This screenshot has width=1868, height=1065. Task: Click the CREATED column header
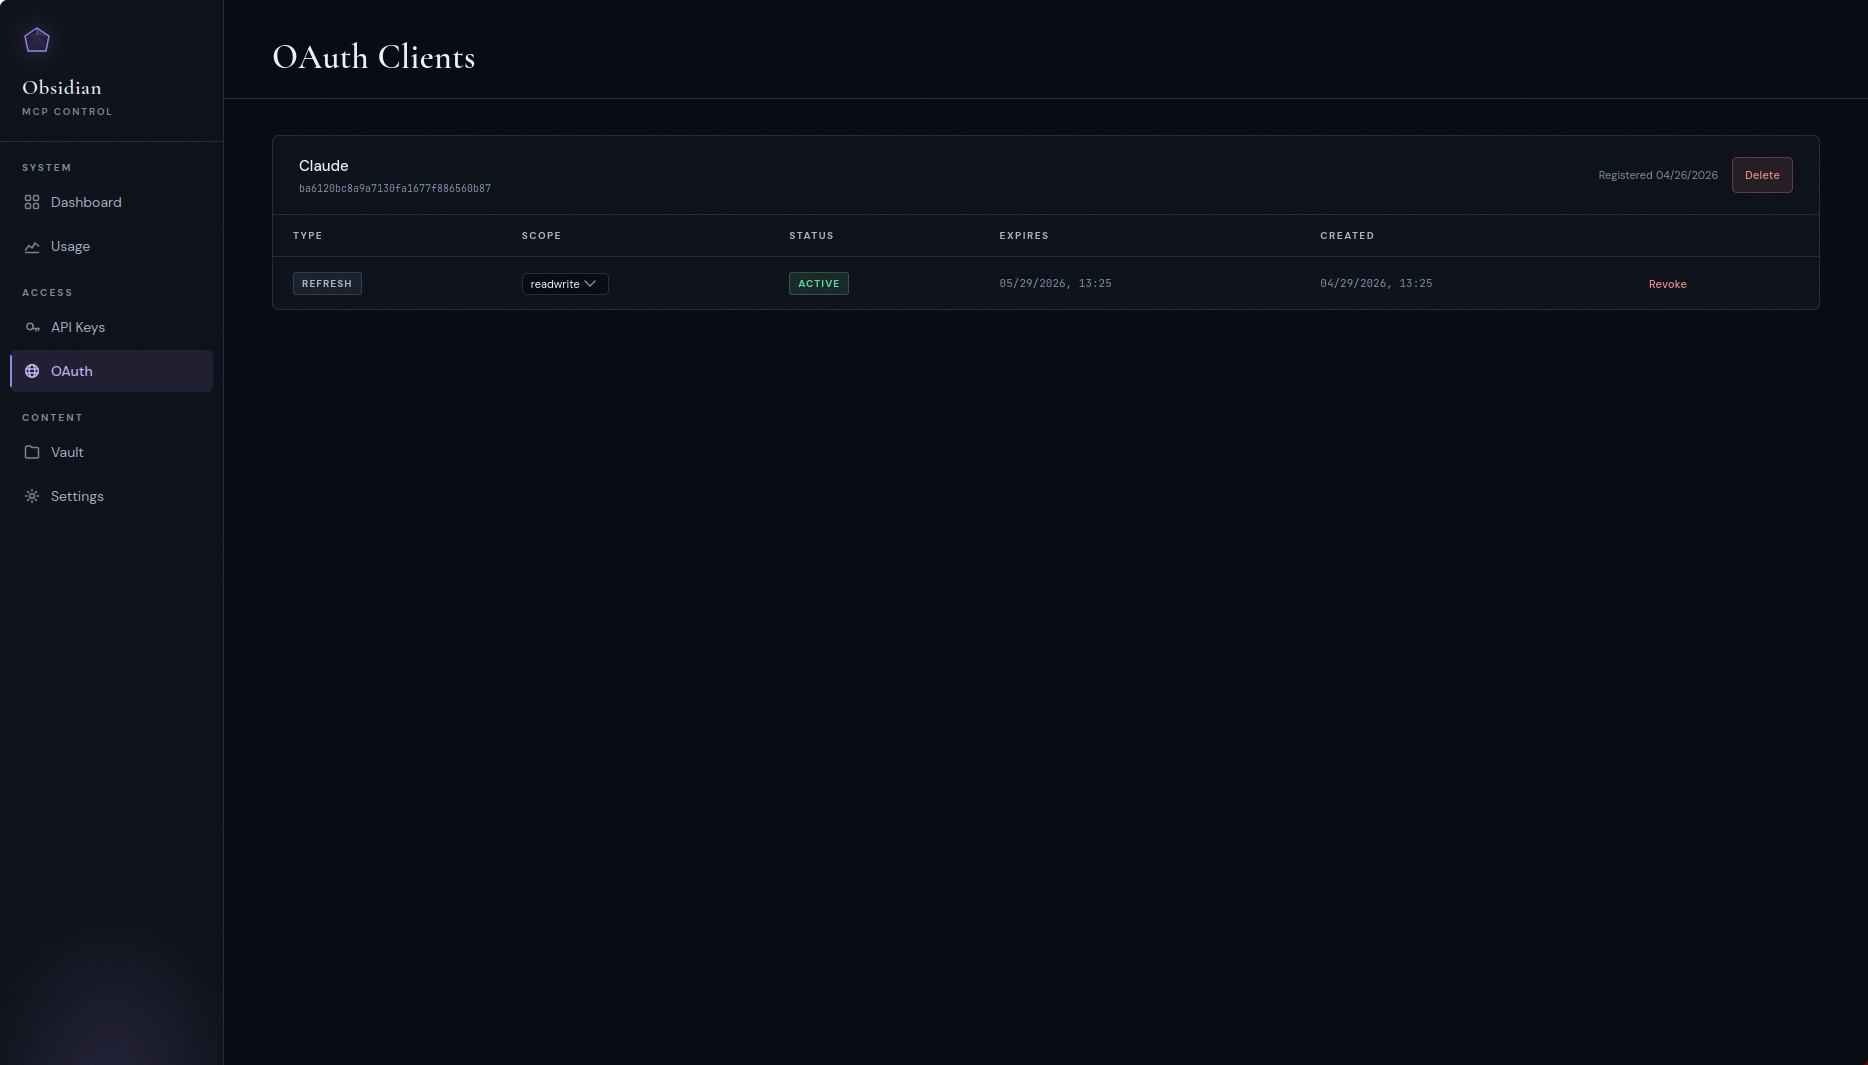click(1347, 236)
